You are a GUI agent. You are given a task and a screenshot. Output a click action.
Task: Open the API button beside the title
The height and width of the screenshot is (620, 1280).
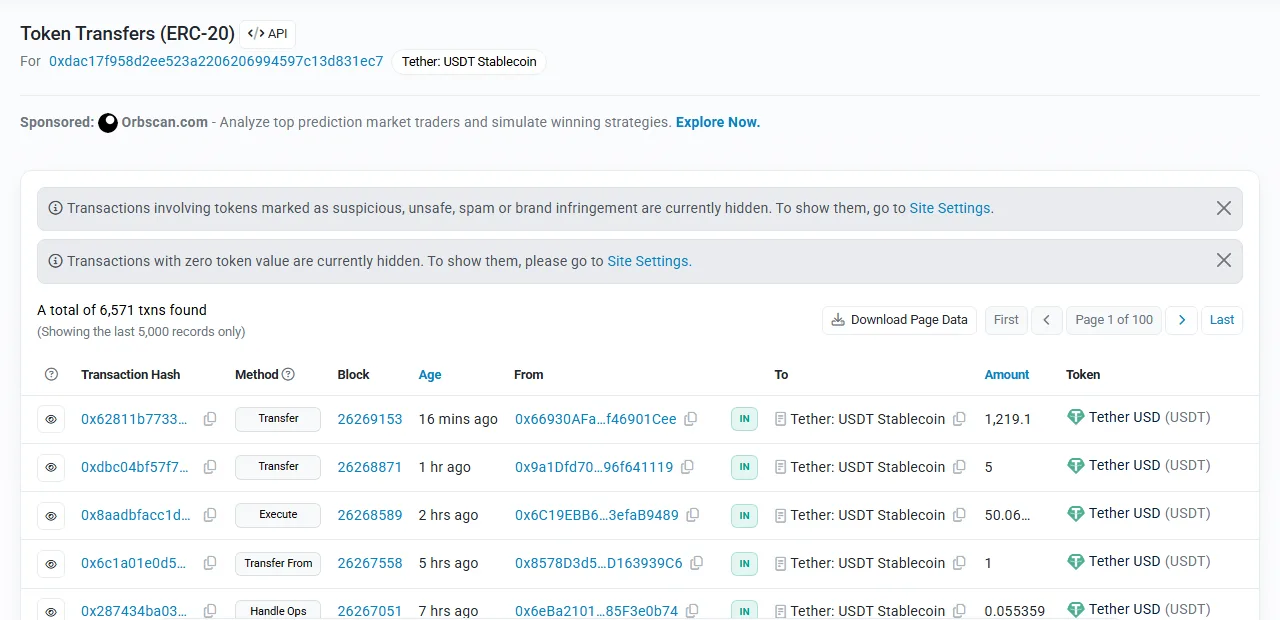point(267,34)
